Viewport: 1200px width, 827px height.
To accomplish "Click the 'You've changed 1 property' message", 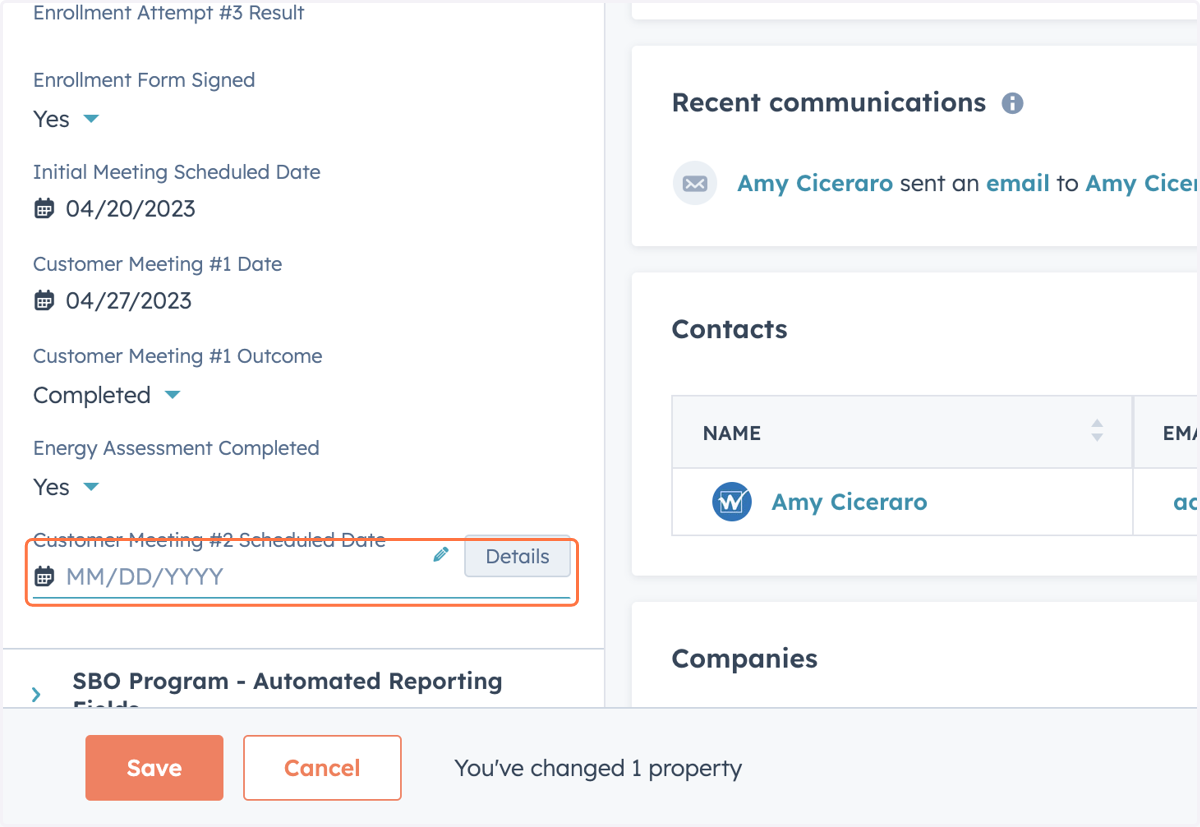I will [x=598, y=768].
